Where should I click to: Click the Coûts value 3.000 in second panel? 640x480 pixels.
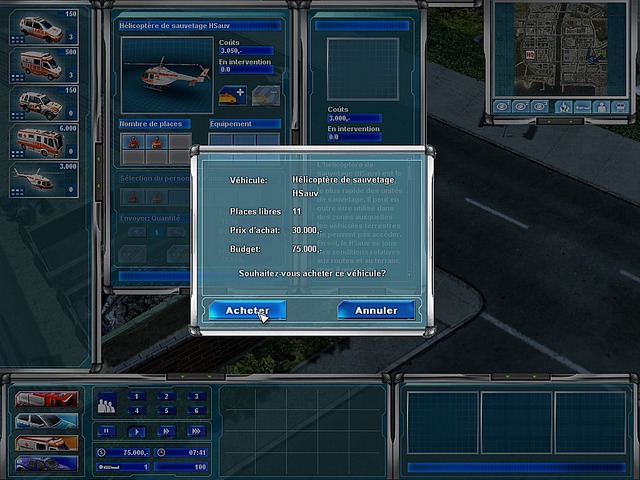pyautogui.click(x=354, y=118)
